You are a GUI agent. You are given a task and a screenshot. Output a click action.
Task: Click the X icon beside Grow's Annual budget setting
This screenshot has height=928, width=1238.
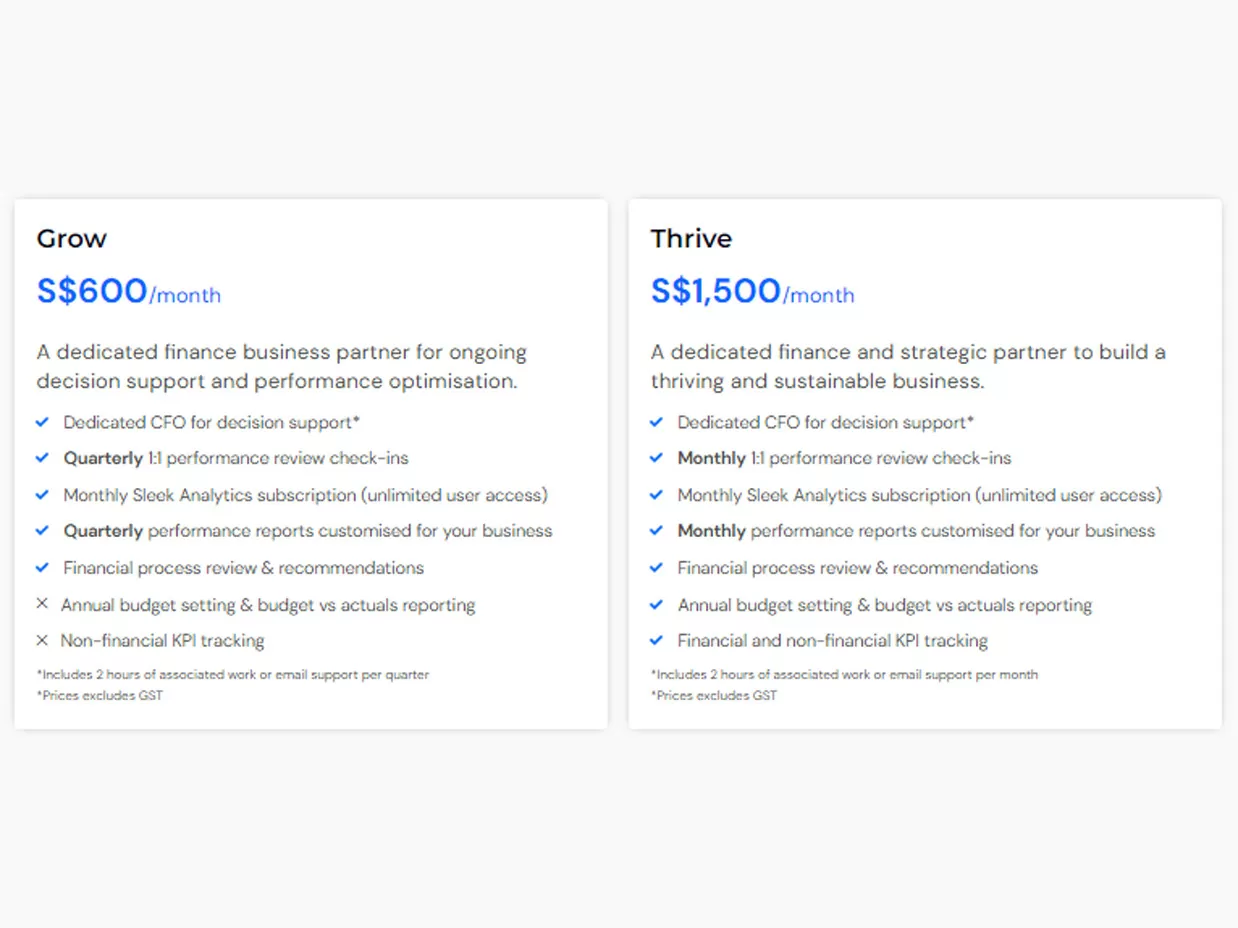pyautogui.click(x=42, y=604)
